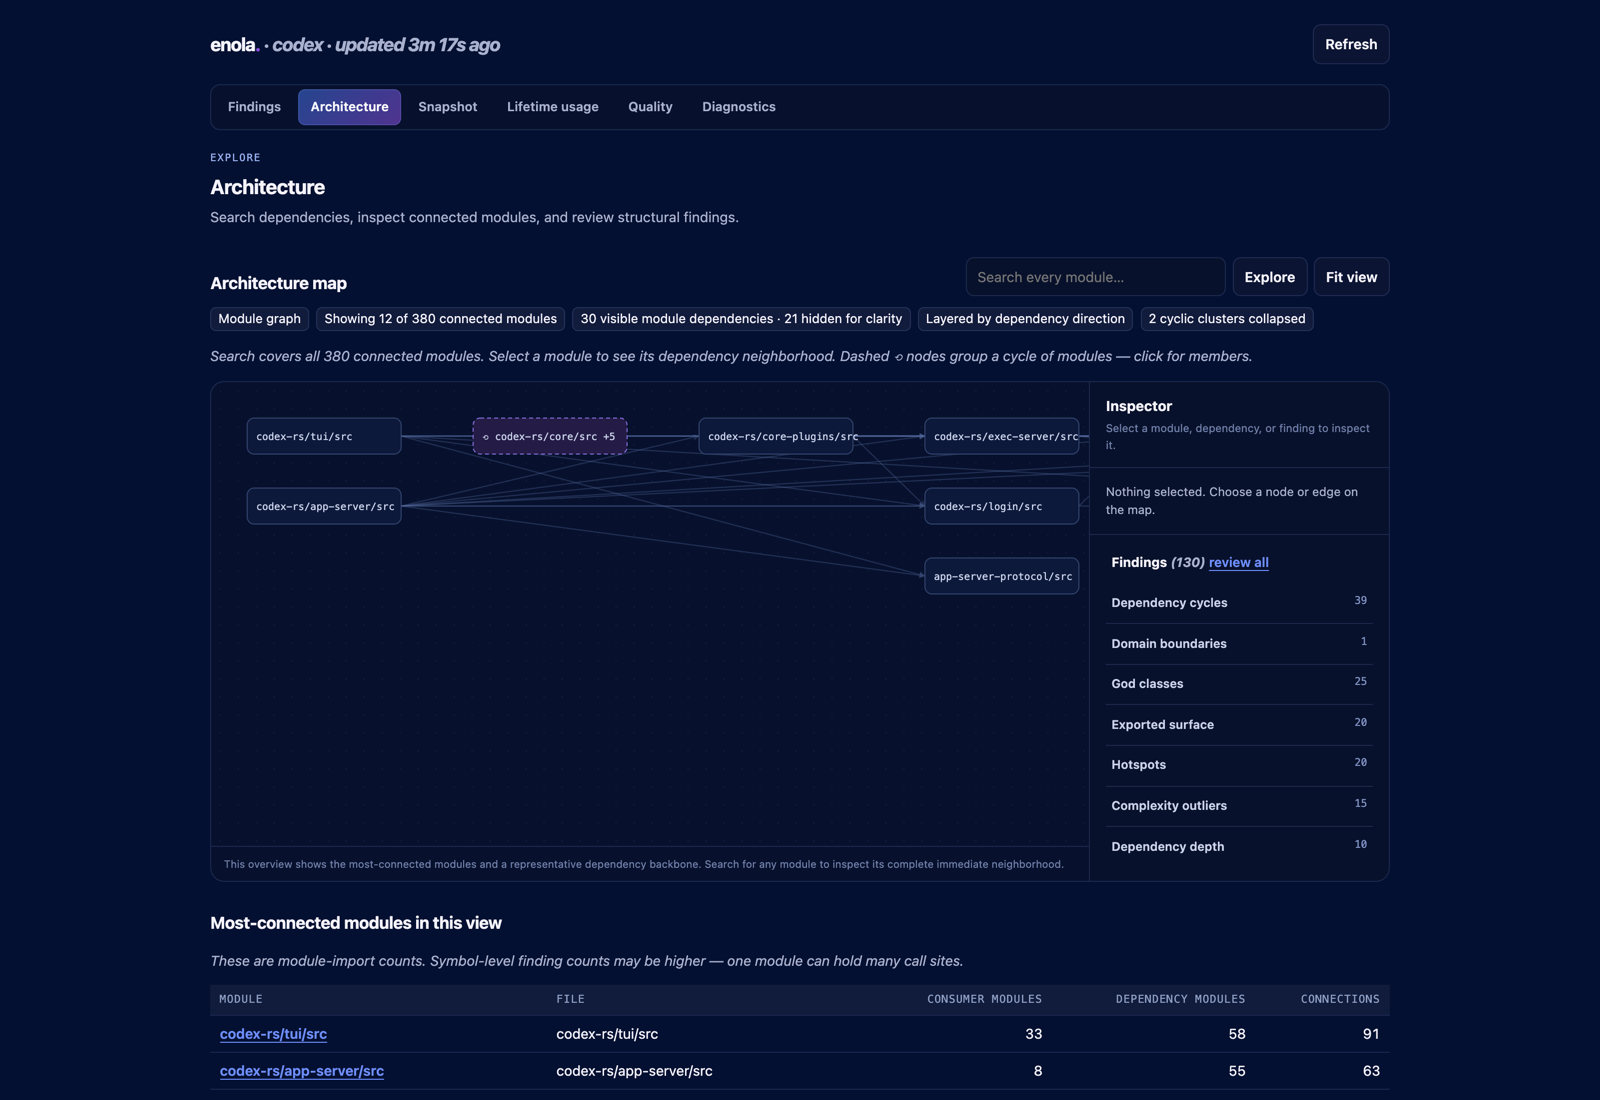Click the DEPENDENCY MODULES column header
1600x1100 pixels.
pyautogui.click(x=1180, y=999)
